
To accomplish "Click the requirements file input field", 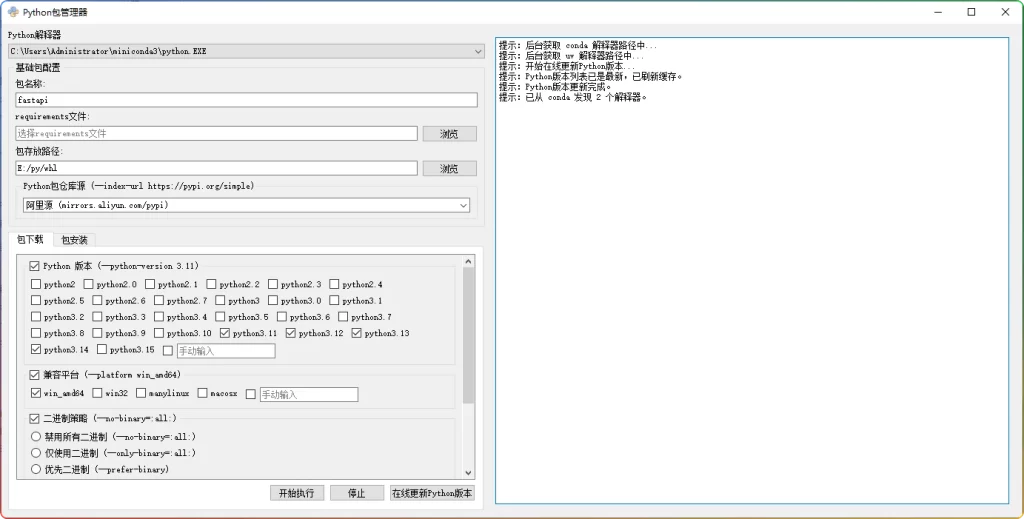I will [216, 133].
